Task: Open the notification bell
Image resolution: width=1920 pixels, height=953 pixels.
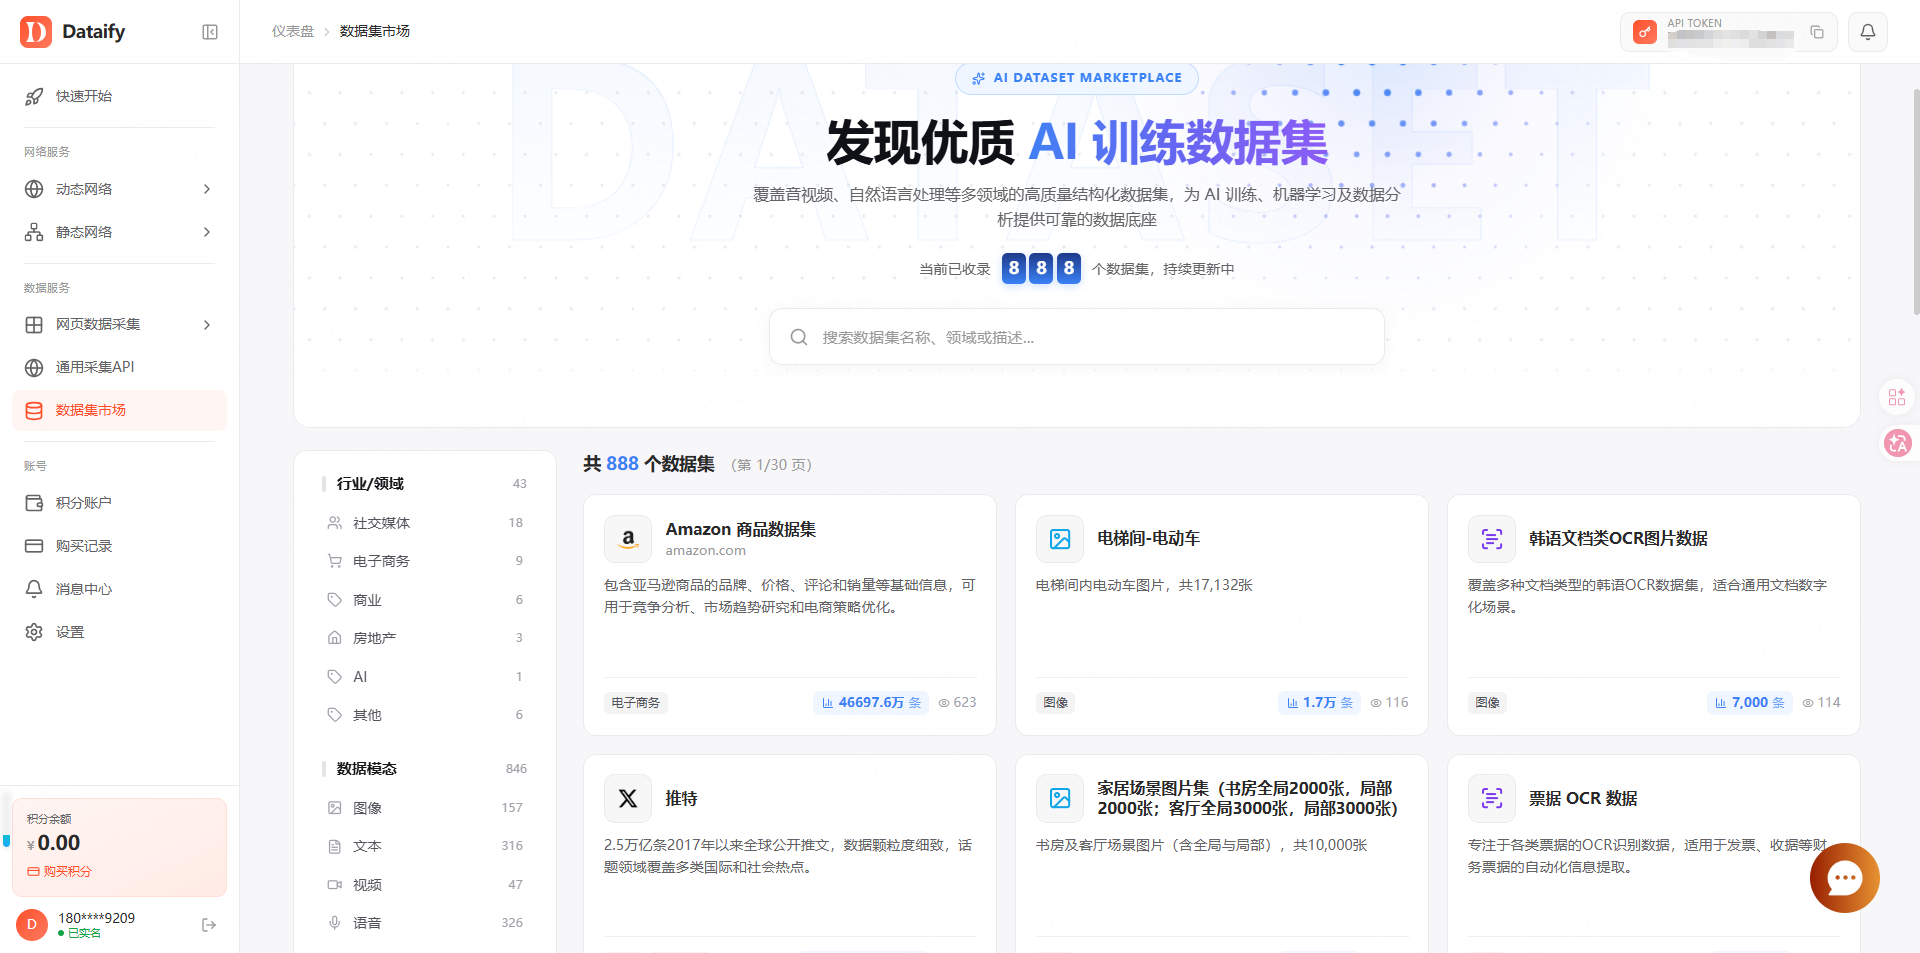Action: [1867, 32]
